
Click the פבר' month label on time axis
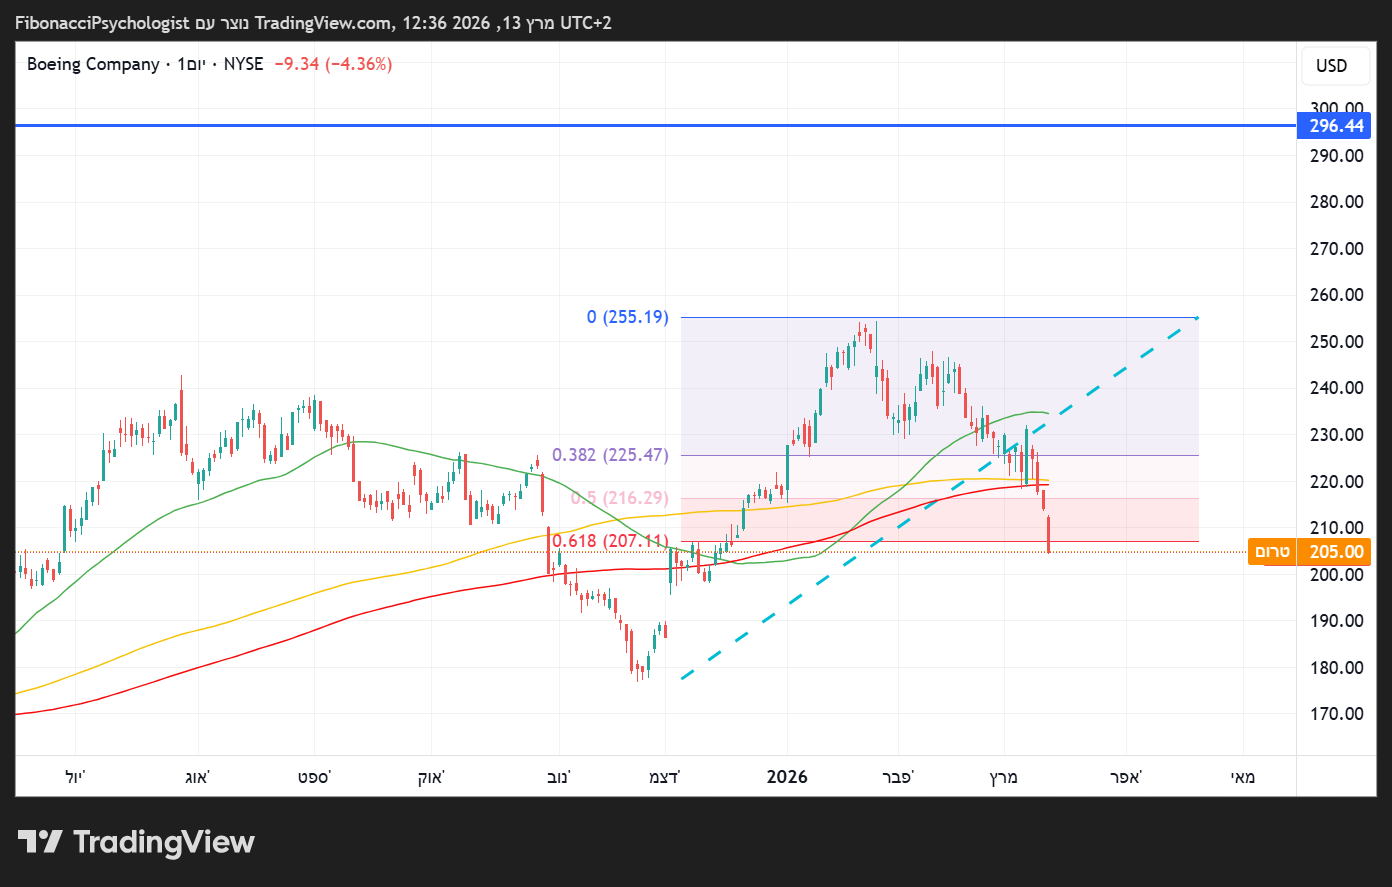click(898, 777)
